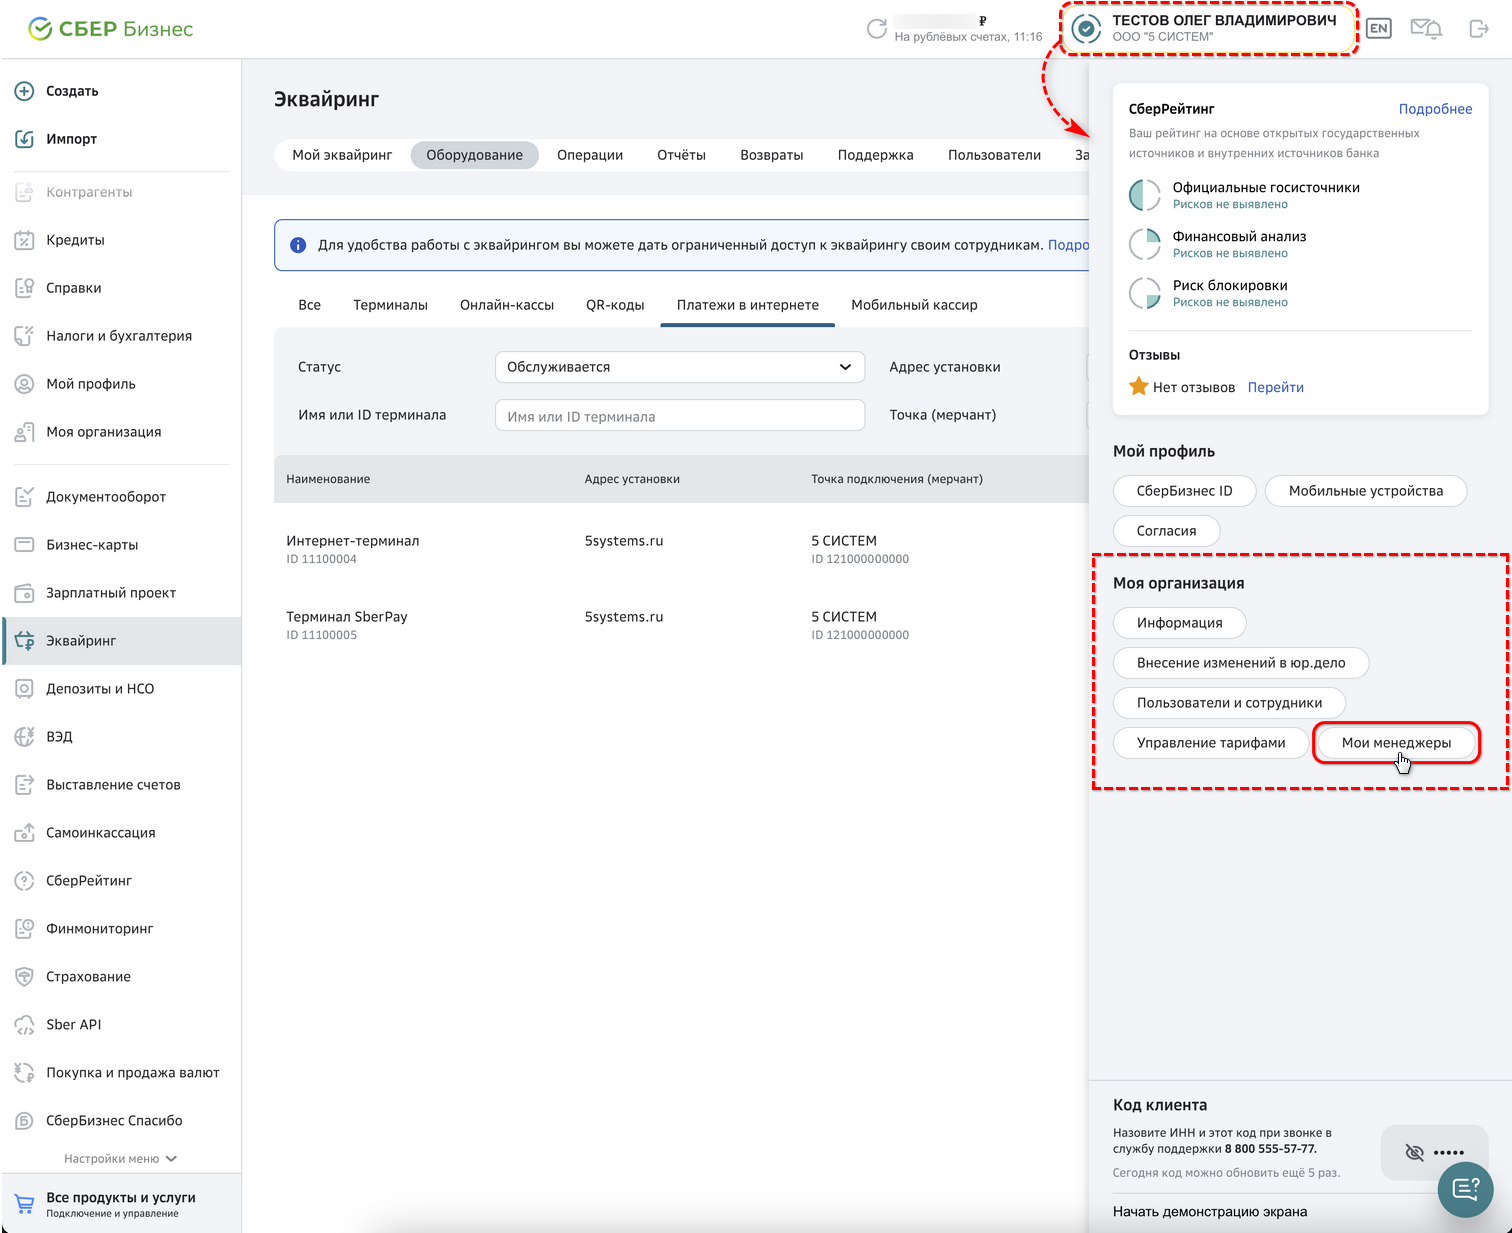Click the Покупка и продажа валют icon
1512x1233 pixels.
24,1073
